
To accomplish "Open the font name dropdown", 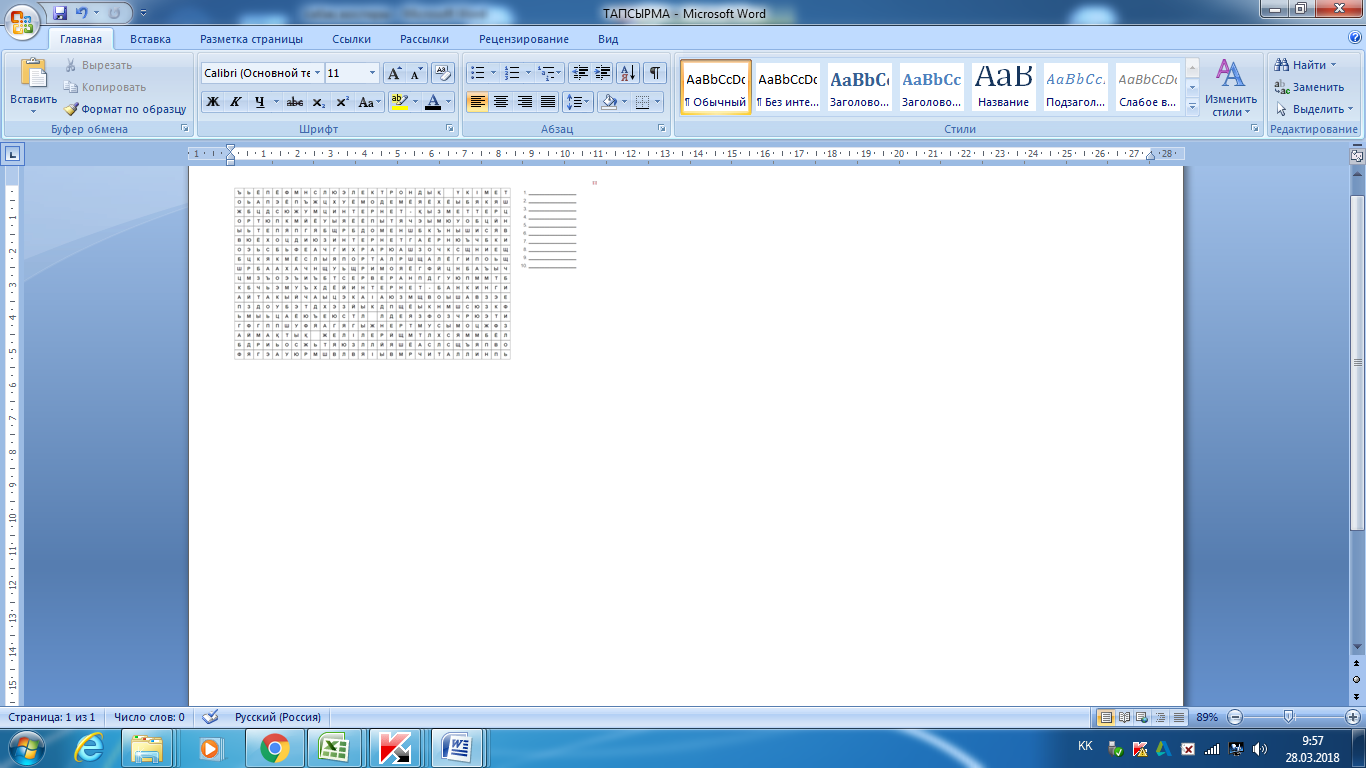I will pos(318,73).
